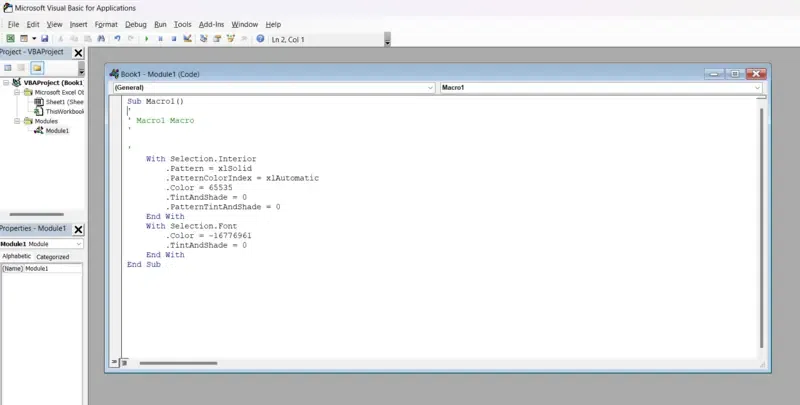
Task: Switch to the Categorized properties tab
Action: tap(53, 257)
